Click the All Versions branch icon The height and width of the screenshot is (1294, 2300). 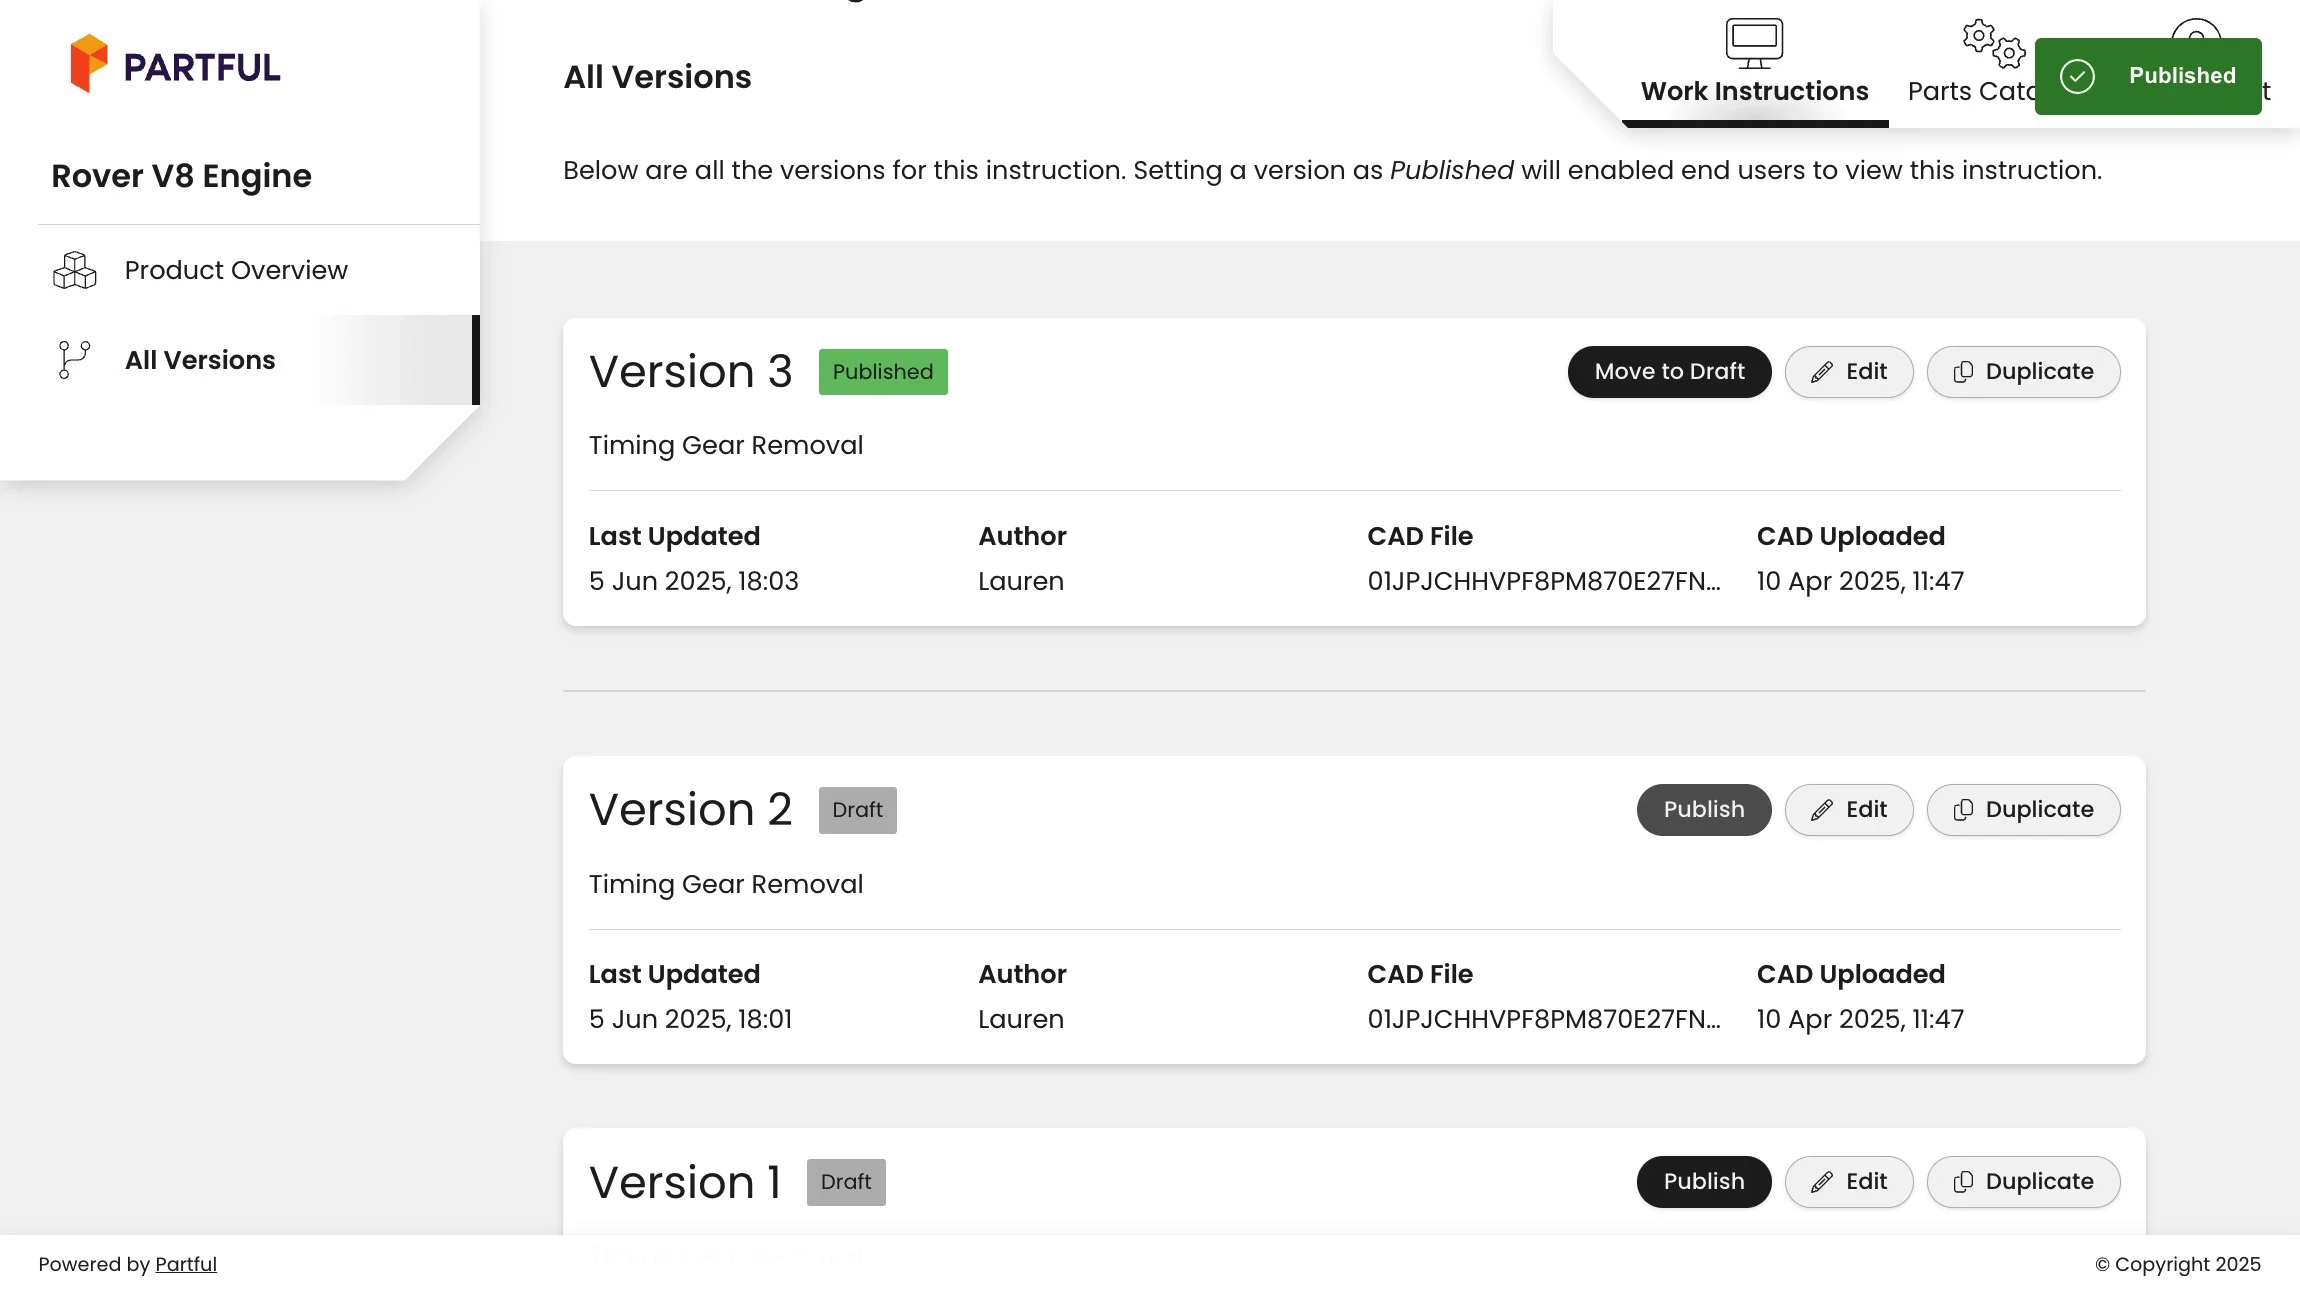tap(74, 360)
